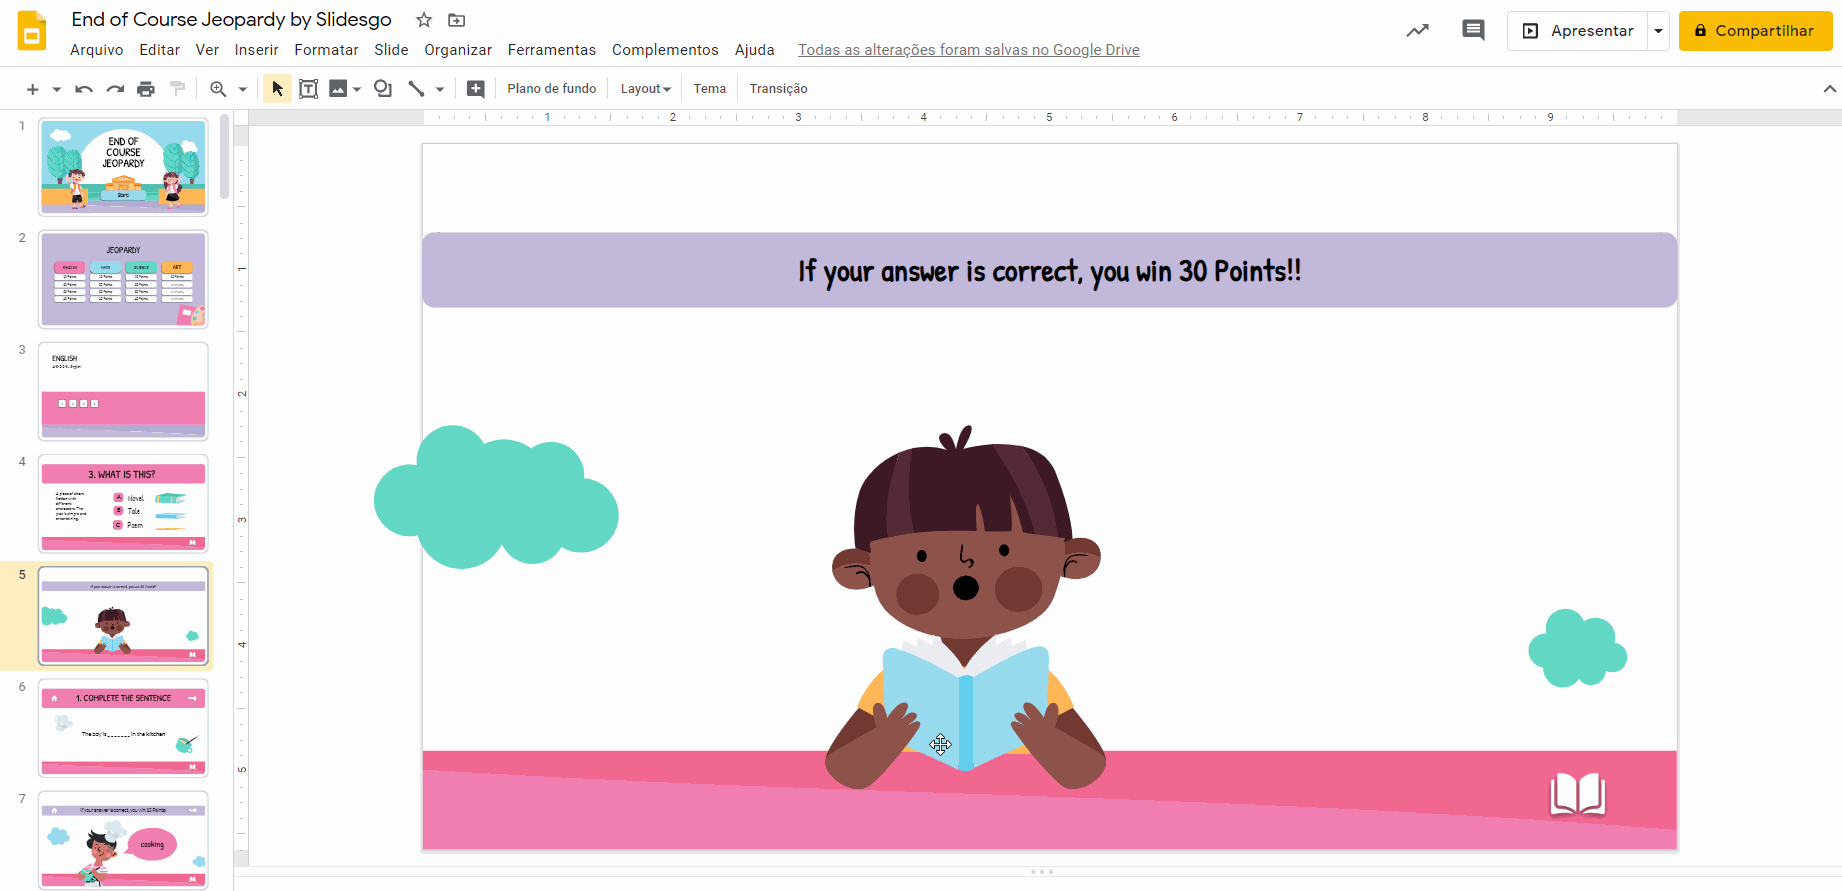Click the insert image icon
This screenshot has height=891, width=1842.
[338, 89]
